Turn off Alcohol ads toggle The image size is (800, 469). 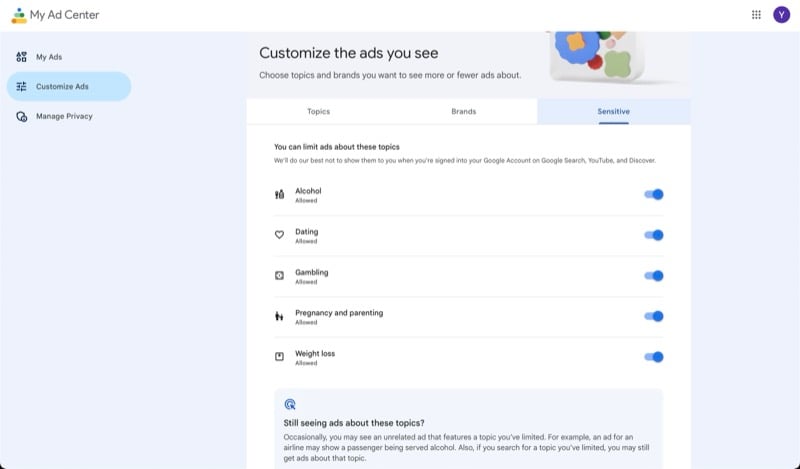pyautogui.click(x=654, y=194)
